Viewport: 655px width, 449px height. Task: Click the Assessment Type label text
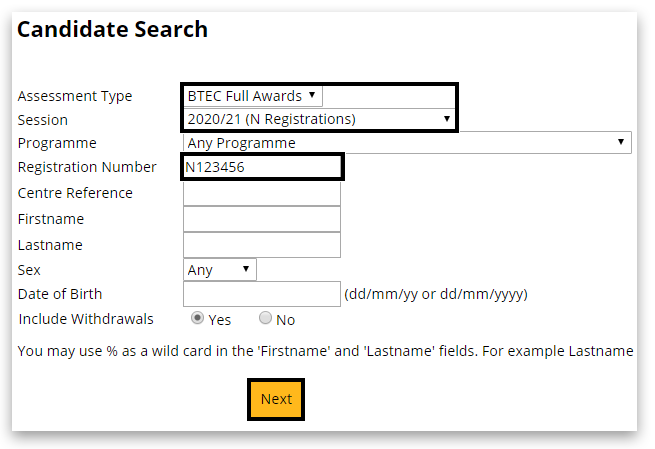(75, 96)
